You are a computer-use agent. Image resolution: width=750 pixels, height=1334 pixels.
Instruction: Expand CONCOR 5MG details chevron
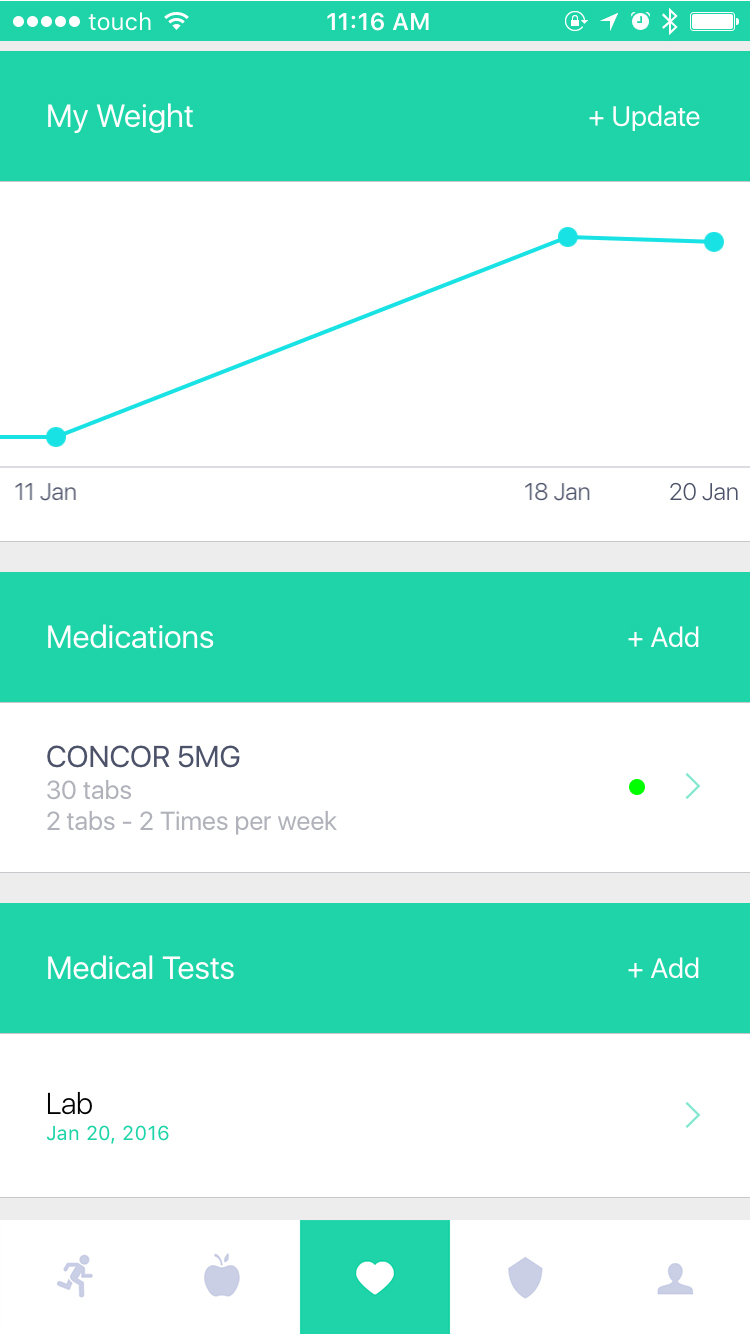(692, 787)
